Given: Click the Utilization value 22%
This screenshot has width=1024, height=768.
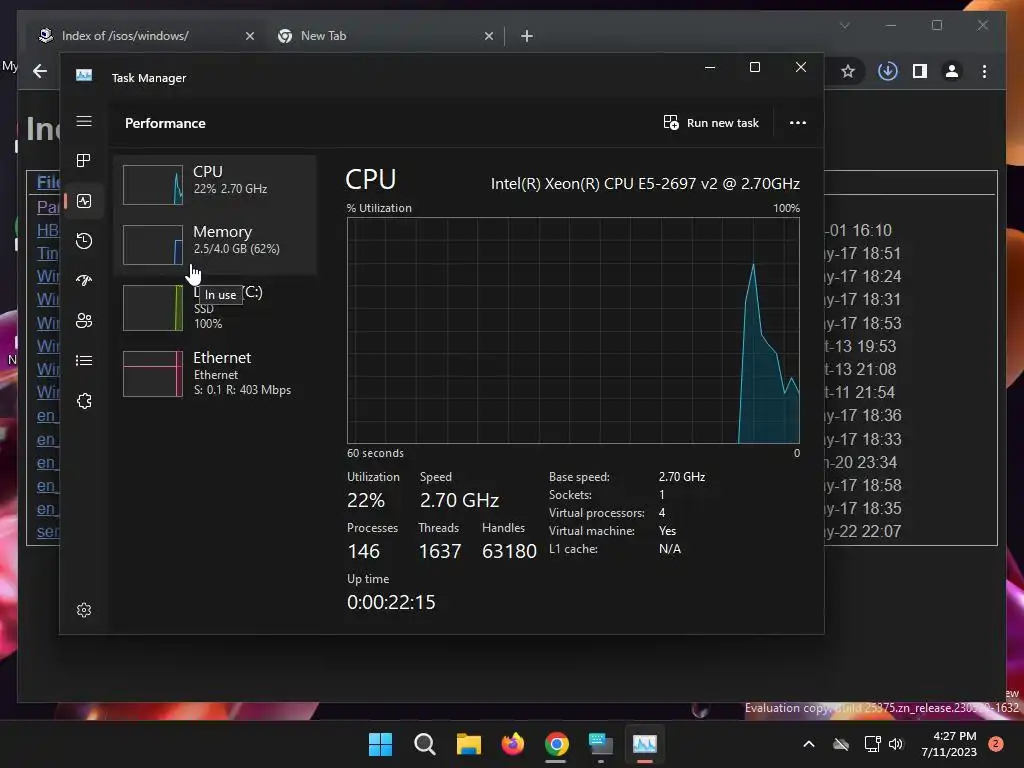Looking at the screenshot, I should pyautogui.click(x=366, y=500).
